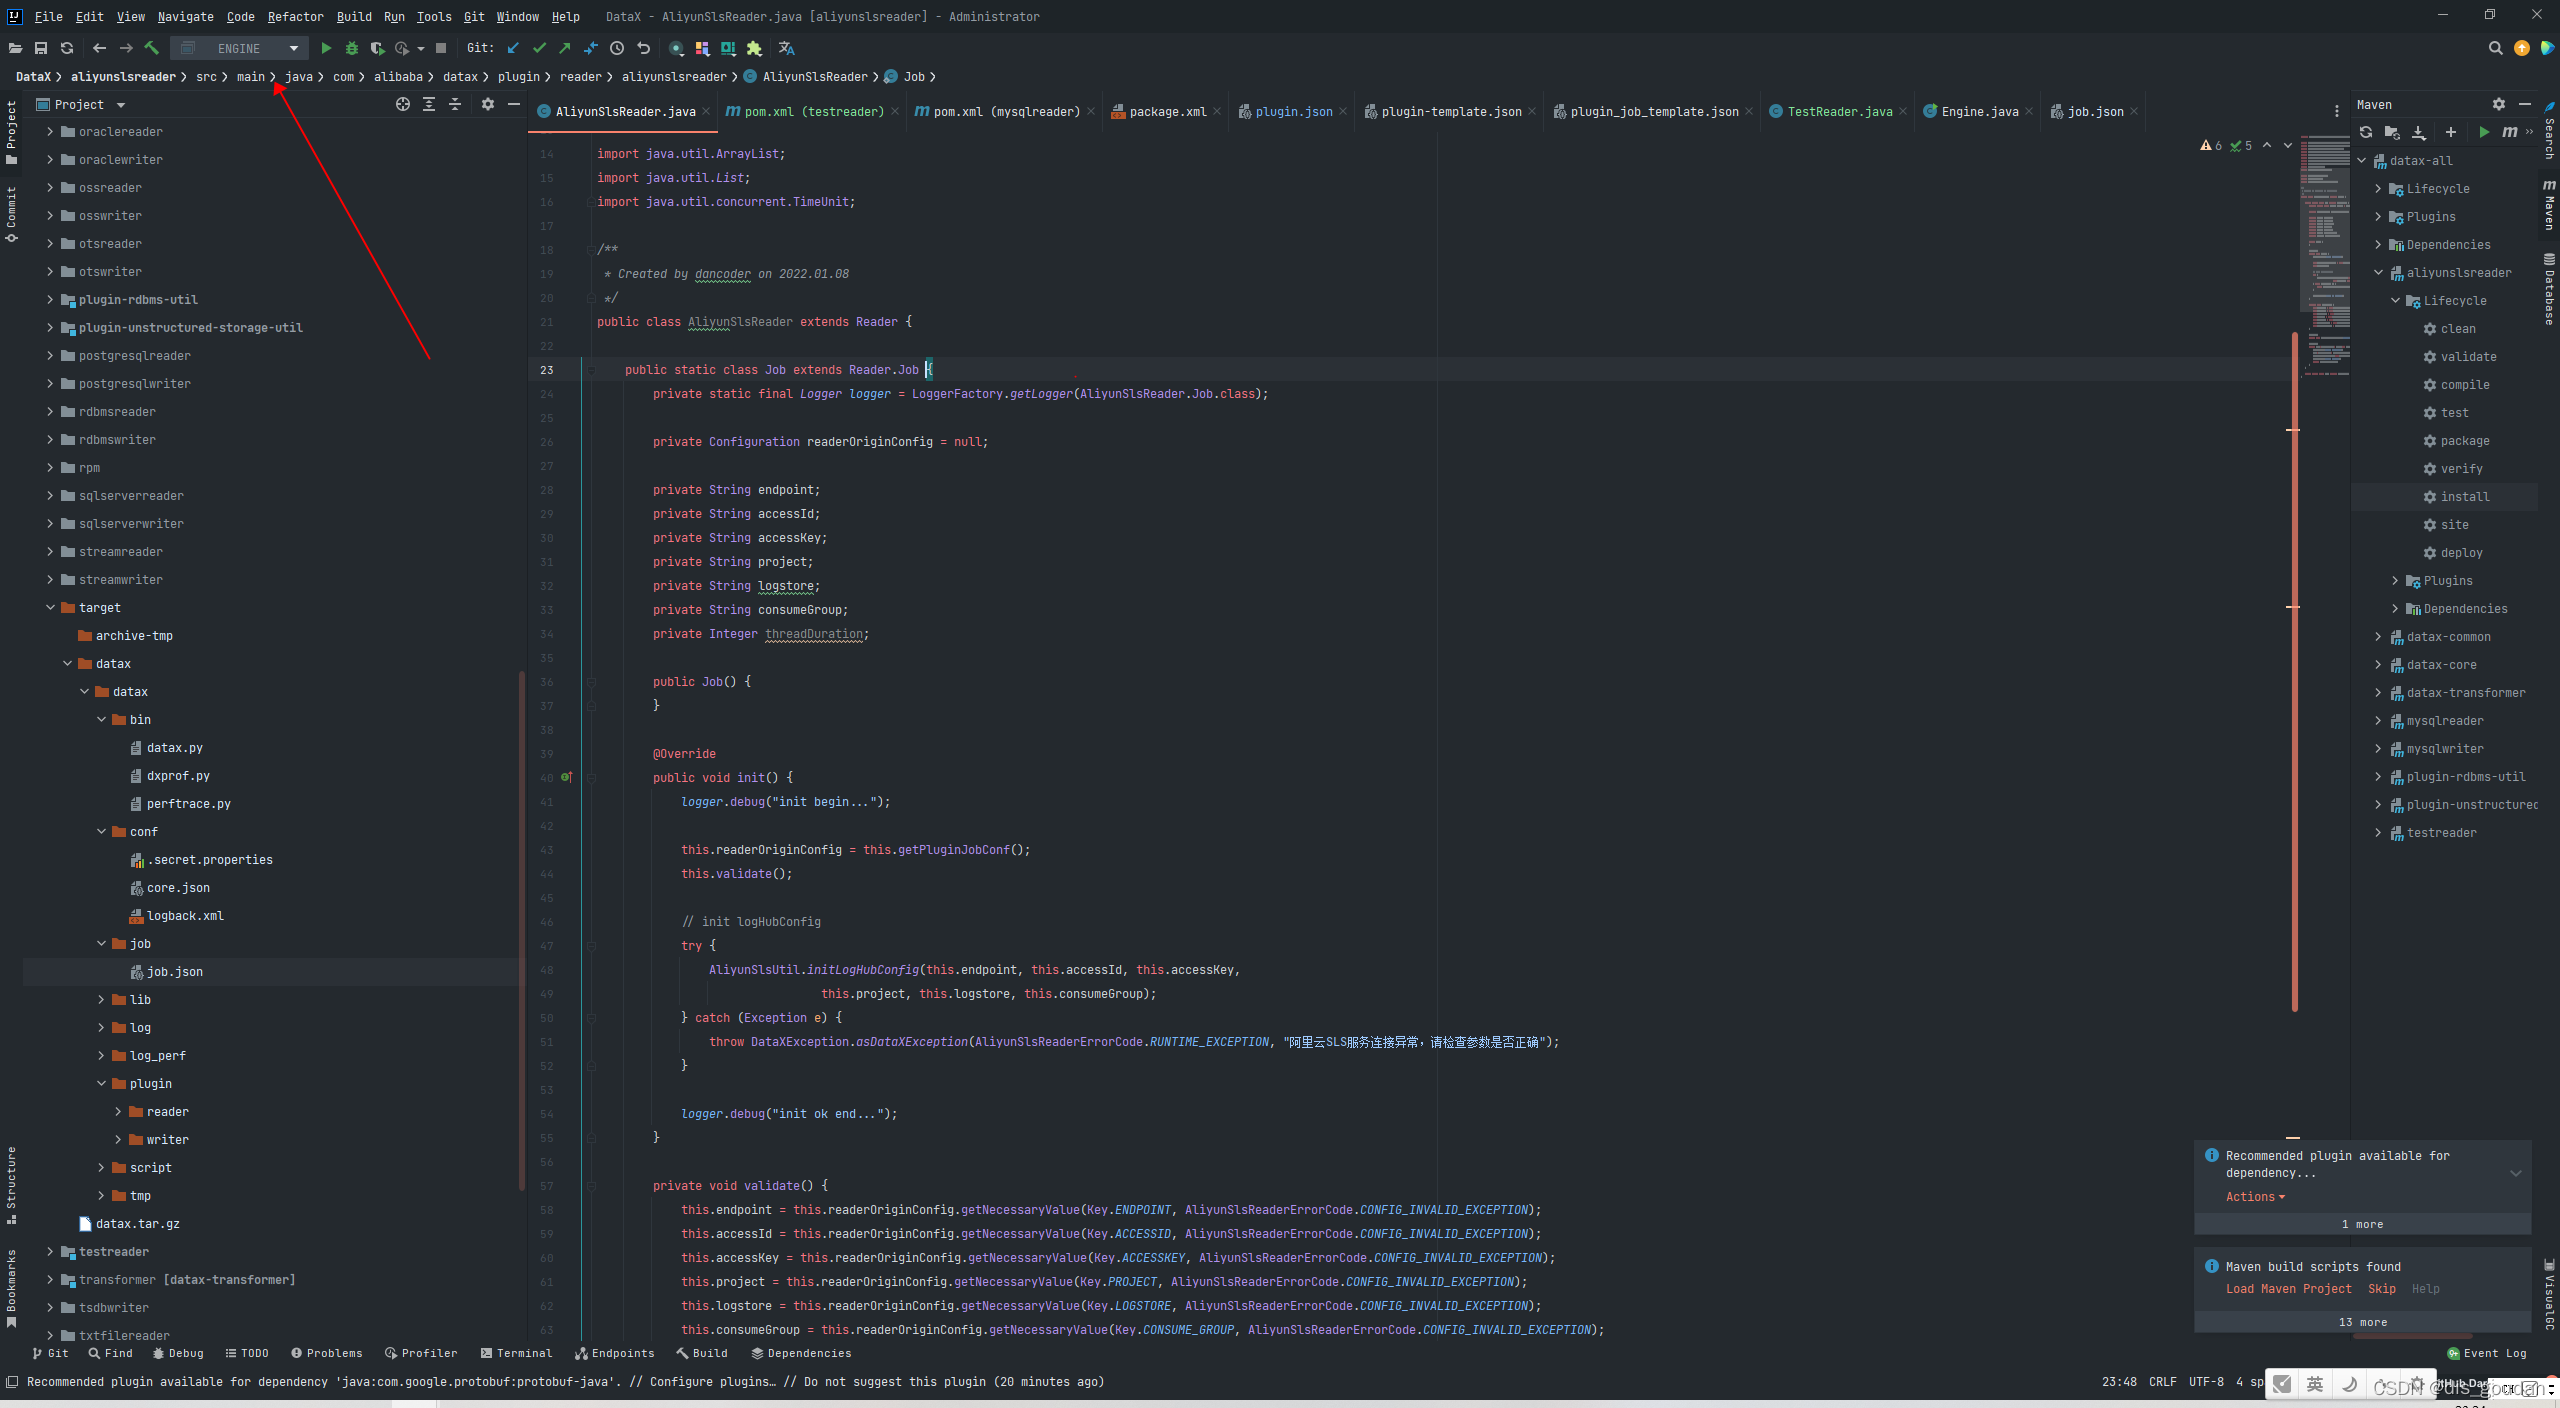Click the Build Project hammer icon

click(x=152, y=48)
